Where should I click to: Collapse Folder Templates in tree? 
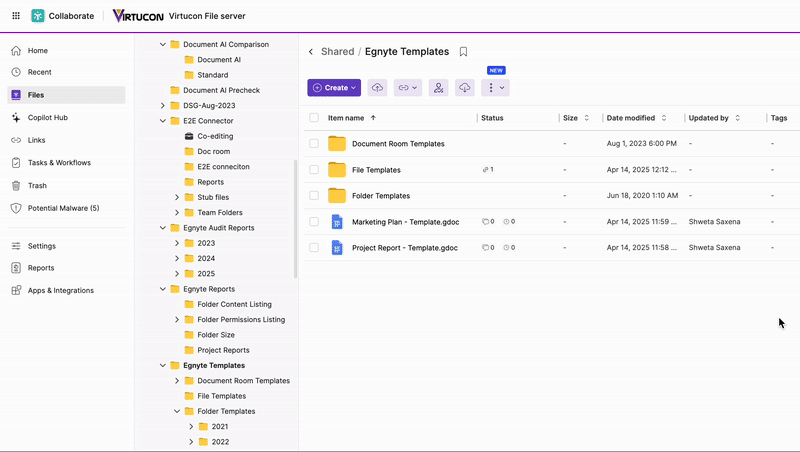click(177, 411)
